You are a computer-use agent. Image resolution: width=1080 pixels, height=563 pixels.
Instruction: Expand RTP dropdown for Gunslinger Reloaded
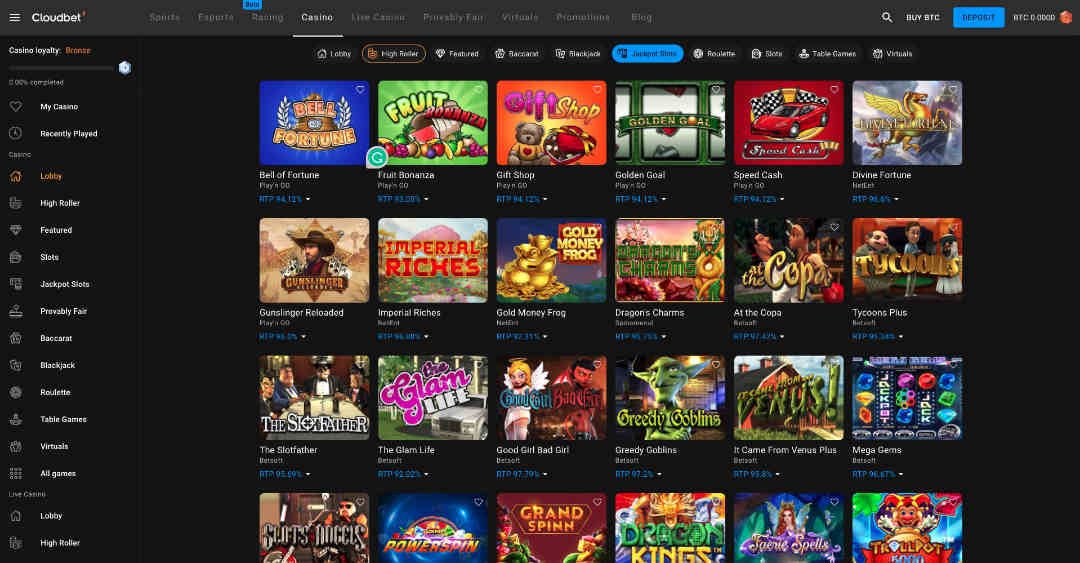pos(303,337)
